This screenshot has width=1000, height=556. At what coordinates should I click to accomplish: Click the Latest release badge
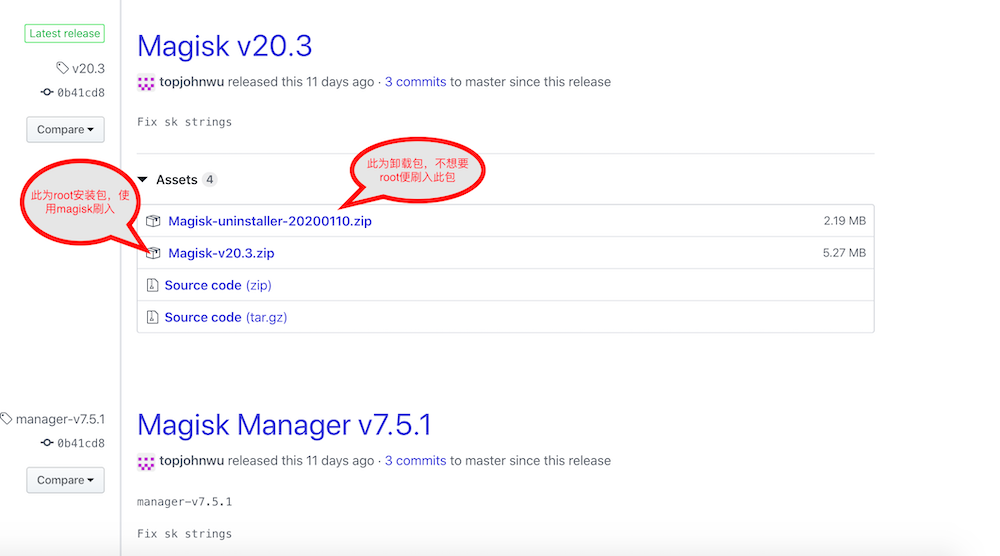click(64, 33)
